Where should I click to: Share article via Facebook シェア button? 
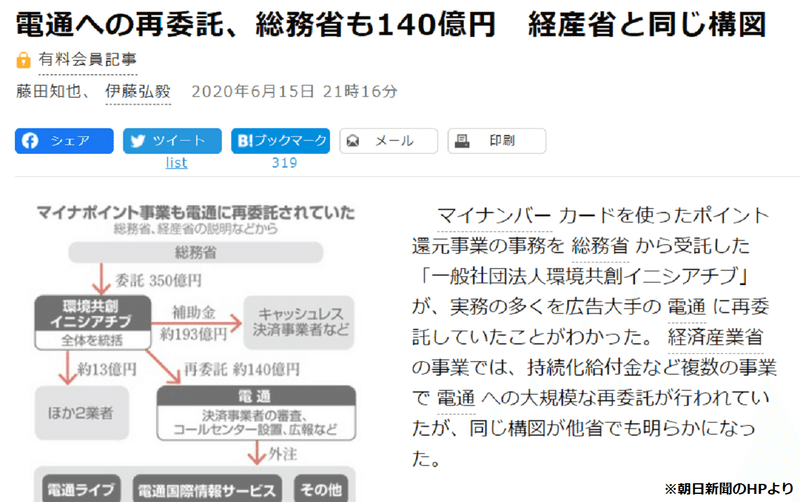(64, 141)
